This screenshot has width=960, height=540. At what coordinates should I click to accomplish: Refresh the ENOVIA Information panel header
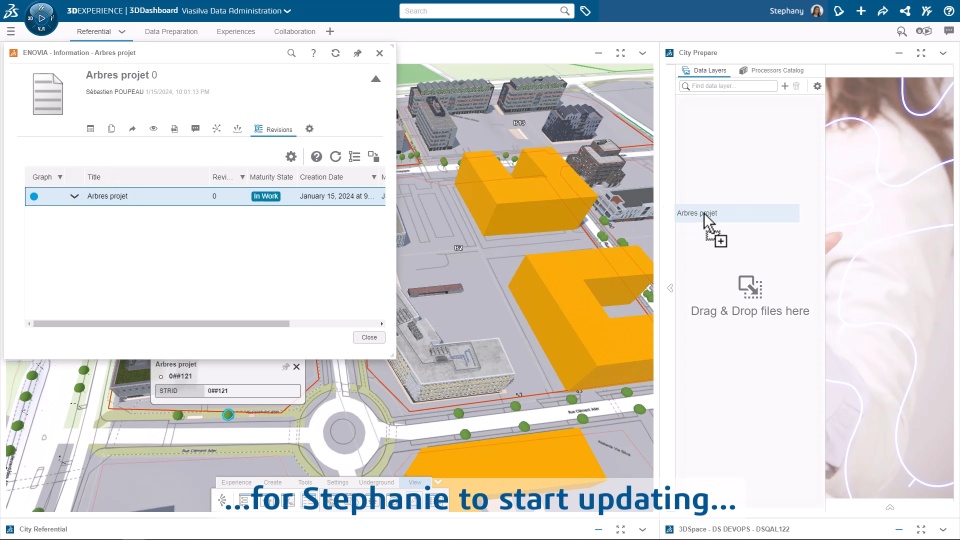[336, 53]
